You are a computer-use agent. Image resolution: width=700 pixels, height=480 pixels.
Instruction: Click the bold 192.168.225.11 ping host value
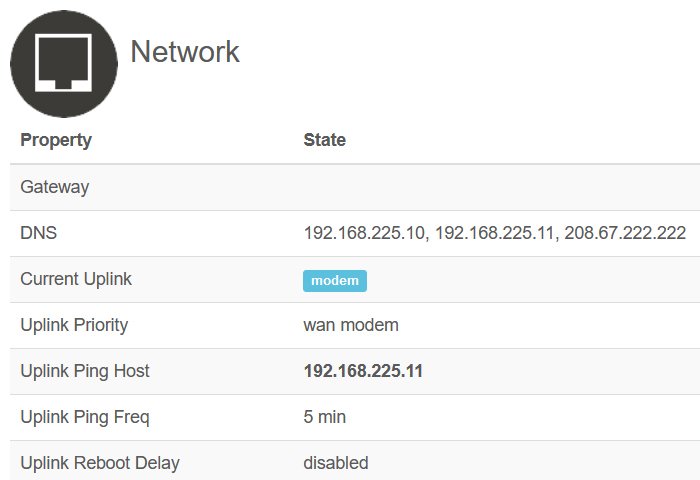tap(363, 371)
